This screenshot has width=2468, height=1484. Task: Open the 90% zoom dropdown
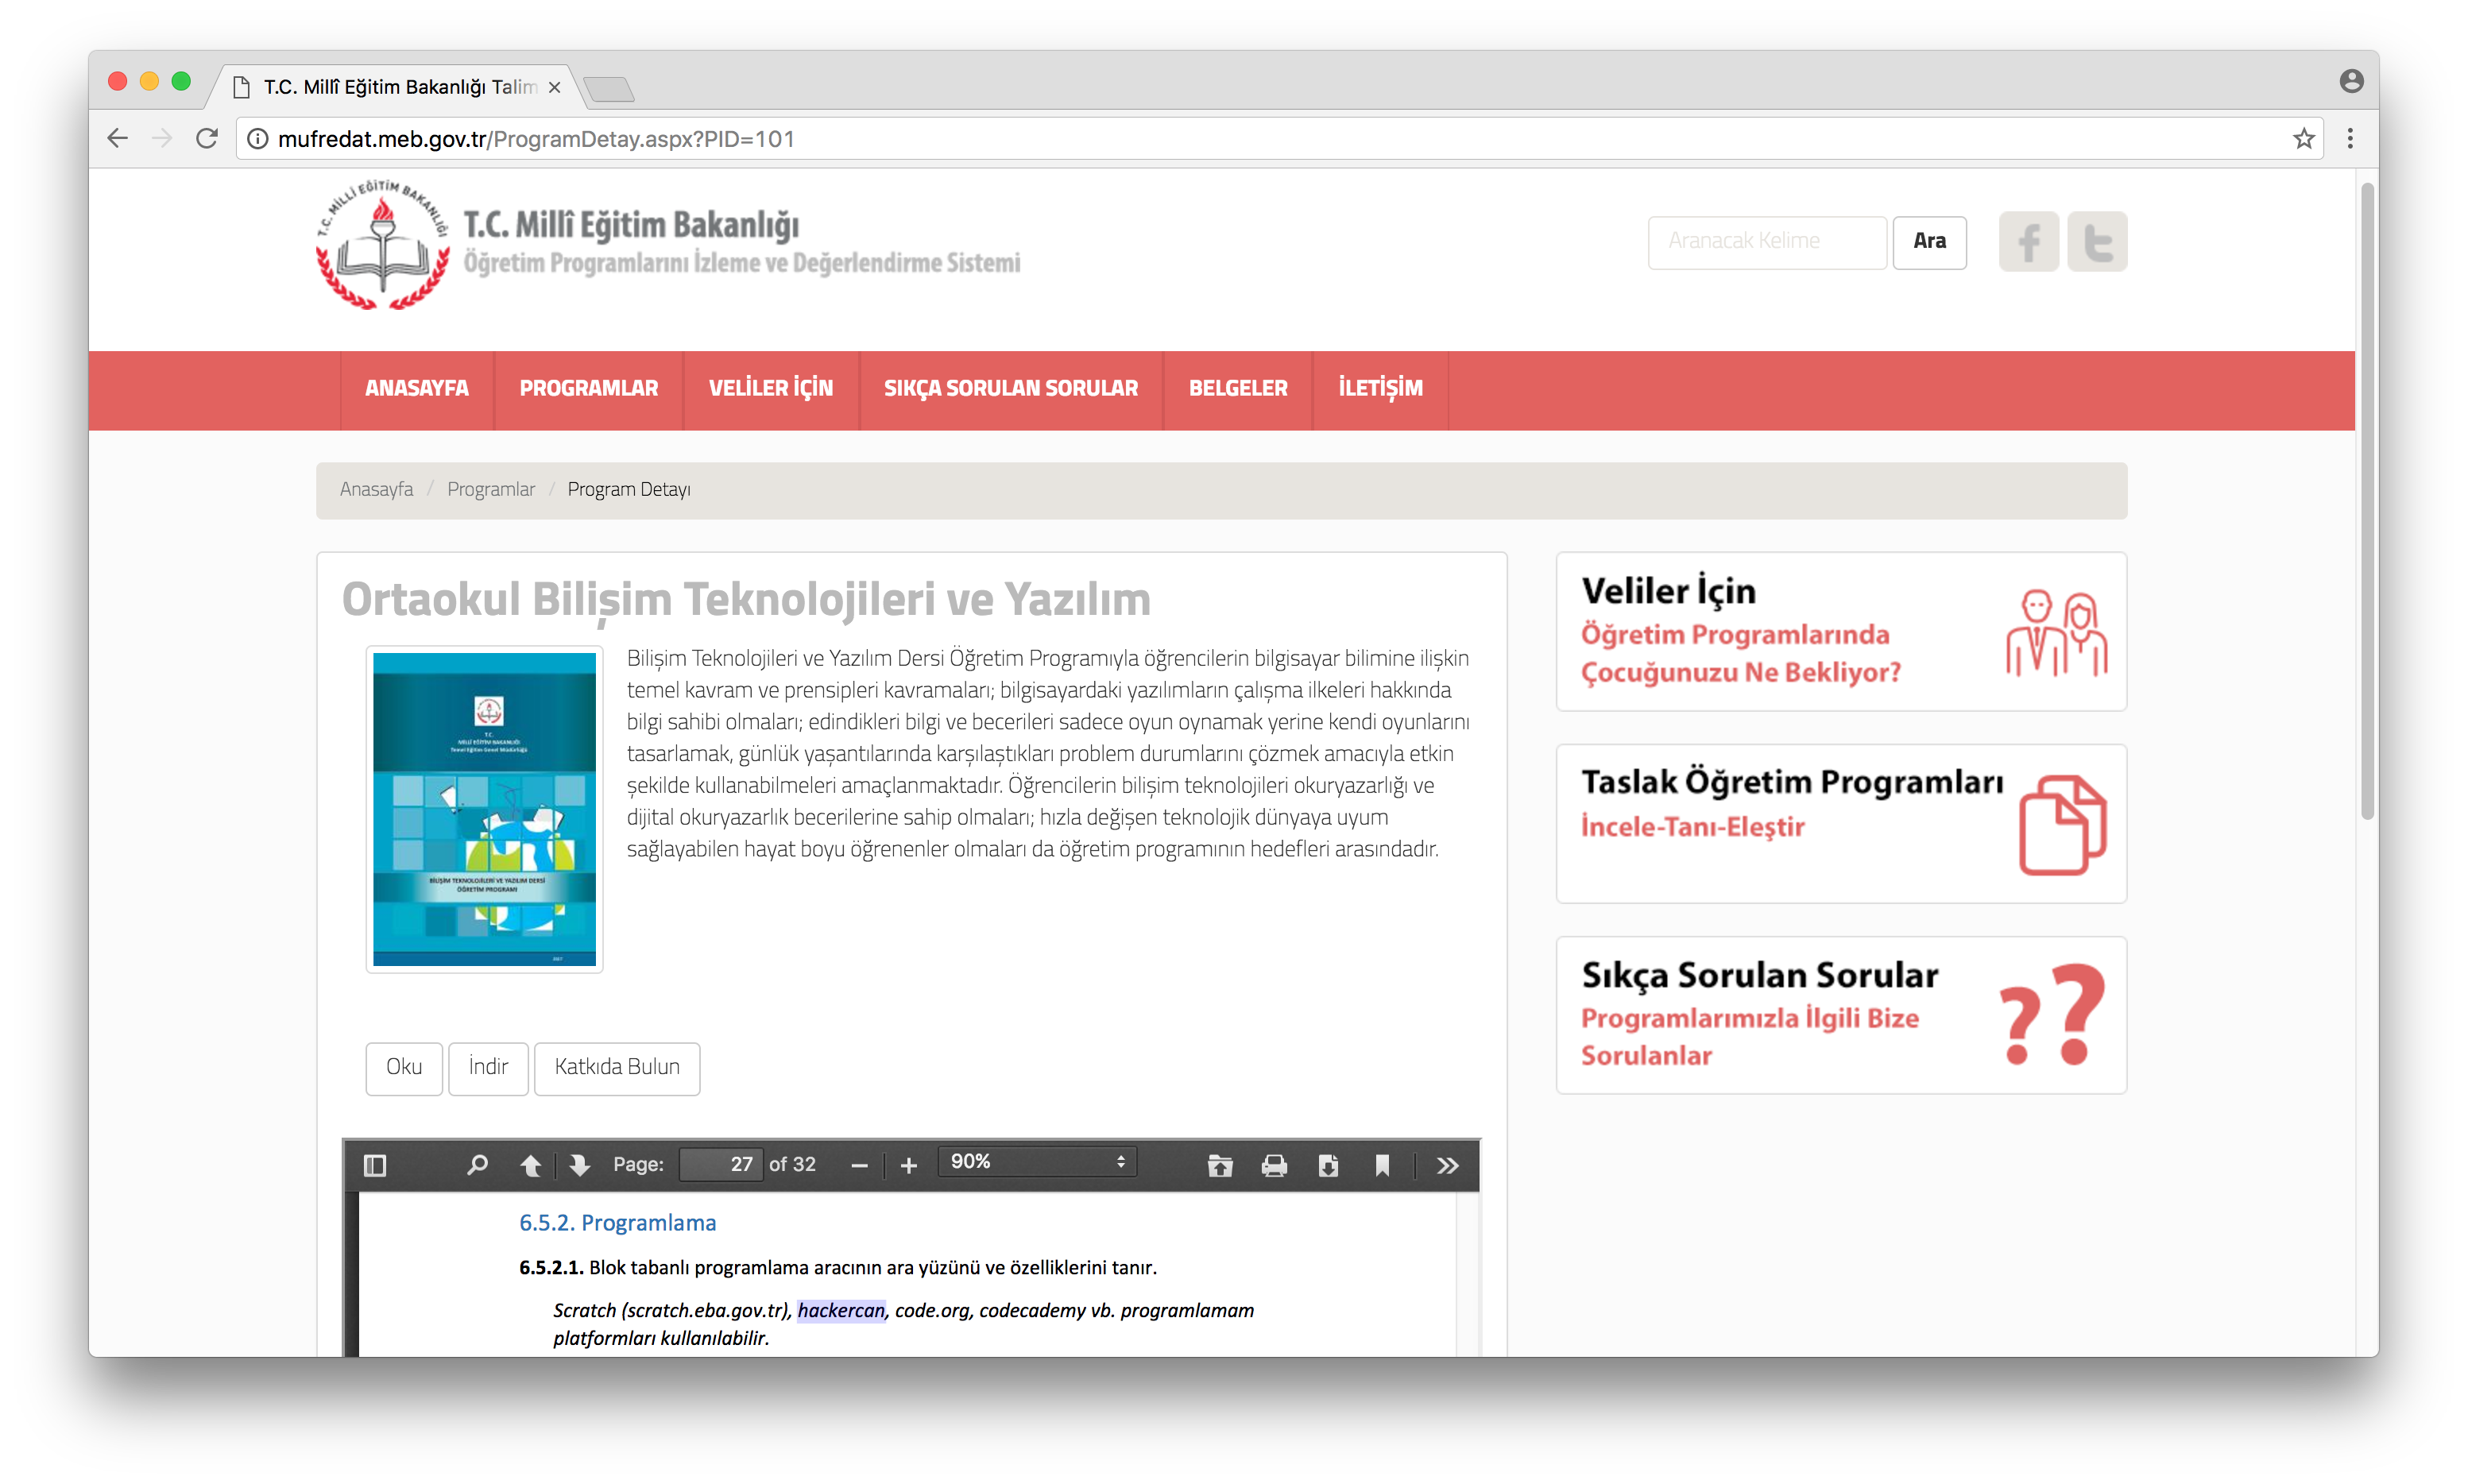pyautogui.click(x=1037, y=1162)
